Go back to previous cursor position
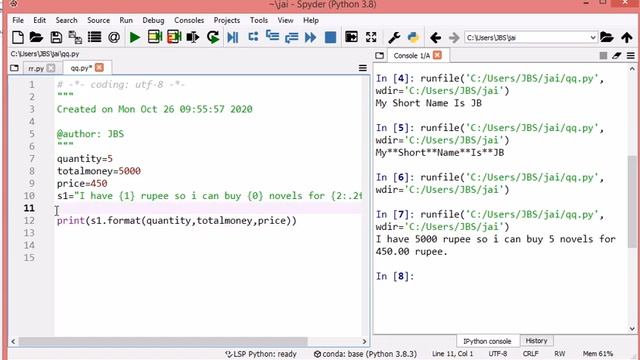The image size is (640, 360). tap(436, 38)
